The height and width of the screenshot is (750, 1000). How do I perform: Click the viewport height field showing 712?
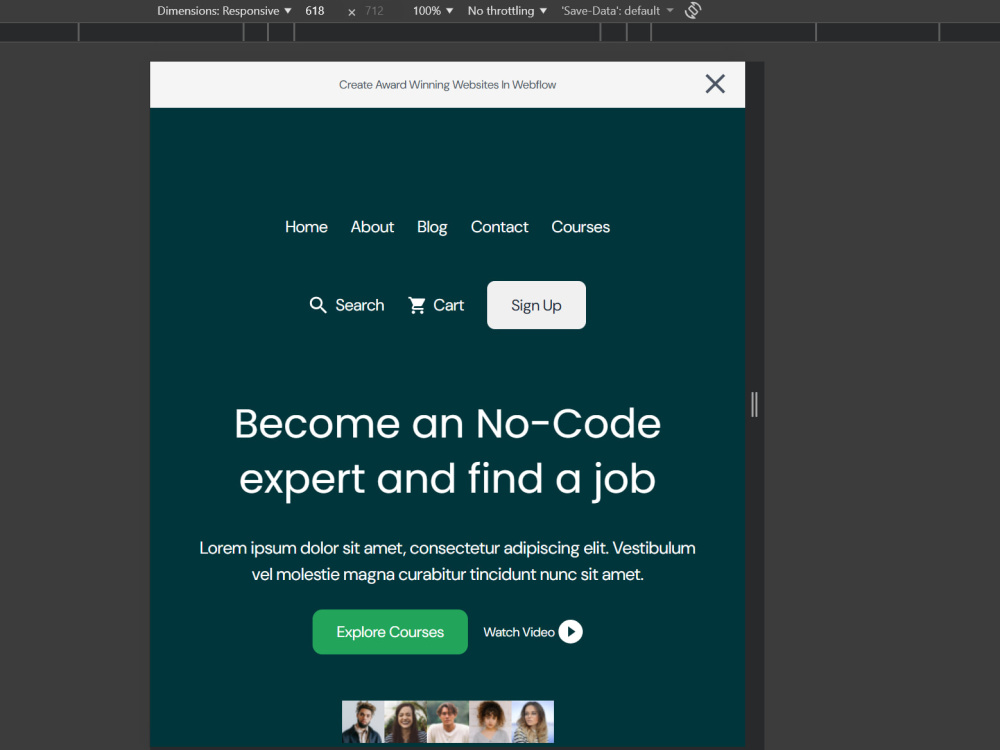tap(374, 11)
